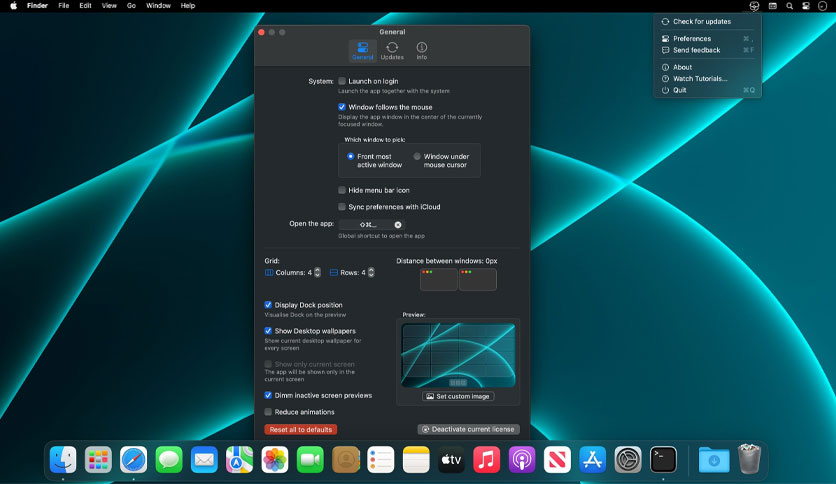Screen dimensions: 836x484
Task: Uncheck Display Dock position
Action: point(268,305)
